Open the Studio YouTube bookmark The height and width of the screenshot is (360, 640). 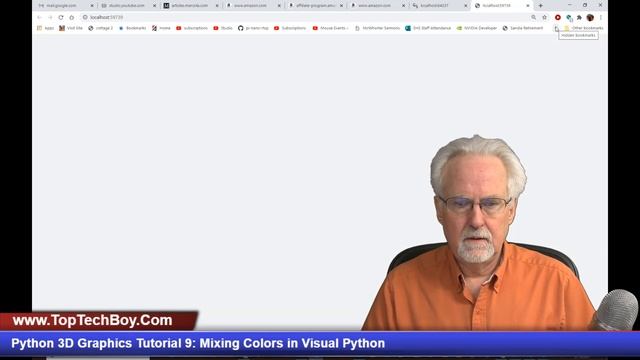pyautogui.click(x=223, y=28)
